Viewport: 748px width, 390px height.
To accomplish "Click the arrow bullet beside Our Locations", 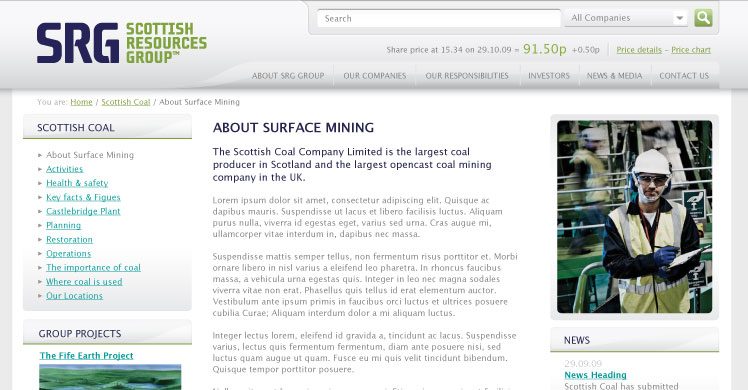I will (x=40, y=296).
